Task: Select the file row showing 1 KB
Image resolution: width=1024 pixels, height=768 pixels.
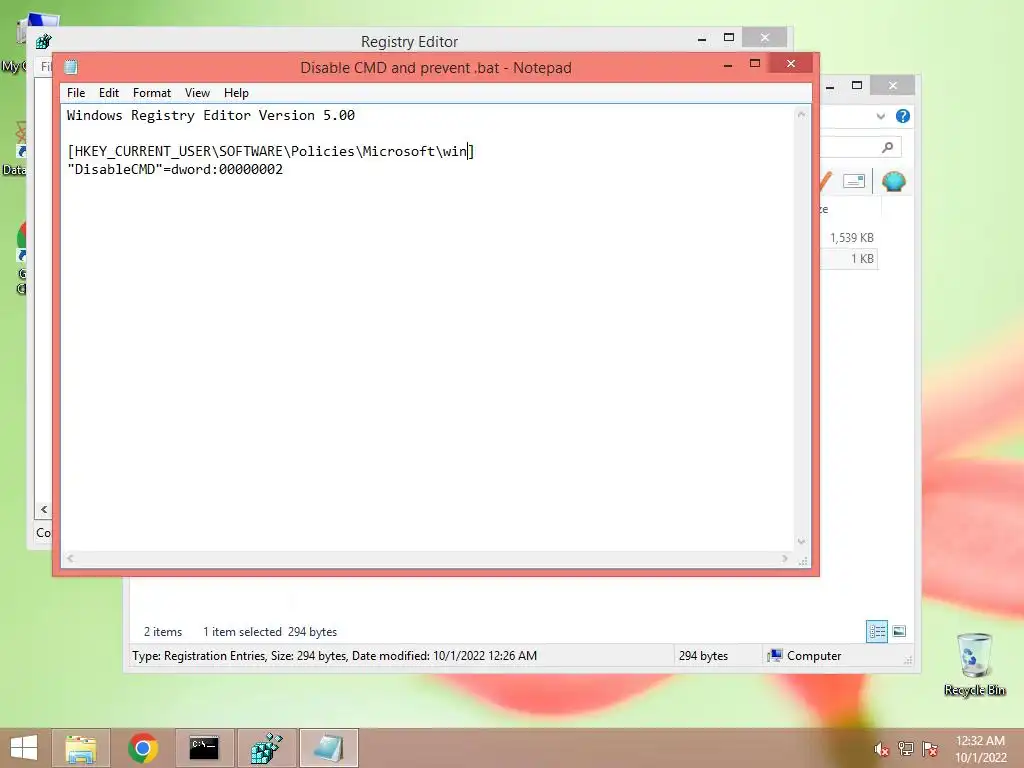Action: 848,259
